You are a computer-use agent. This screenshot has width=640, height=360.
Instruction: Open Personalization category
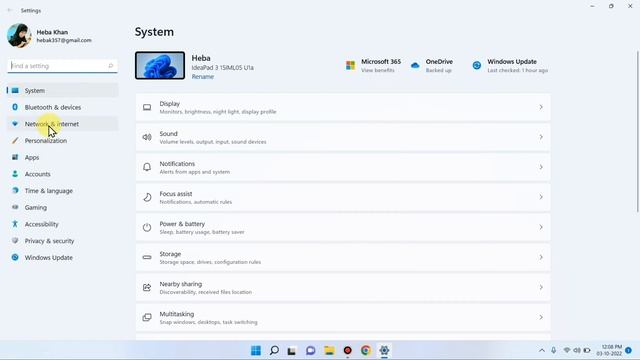point(62,140)
